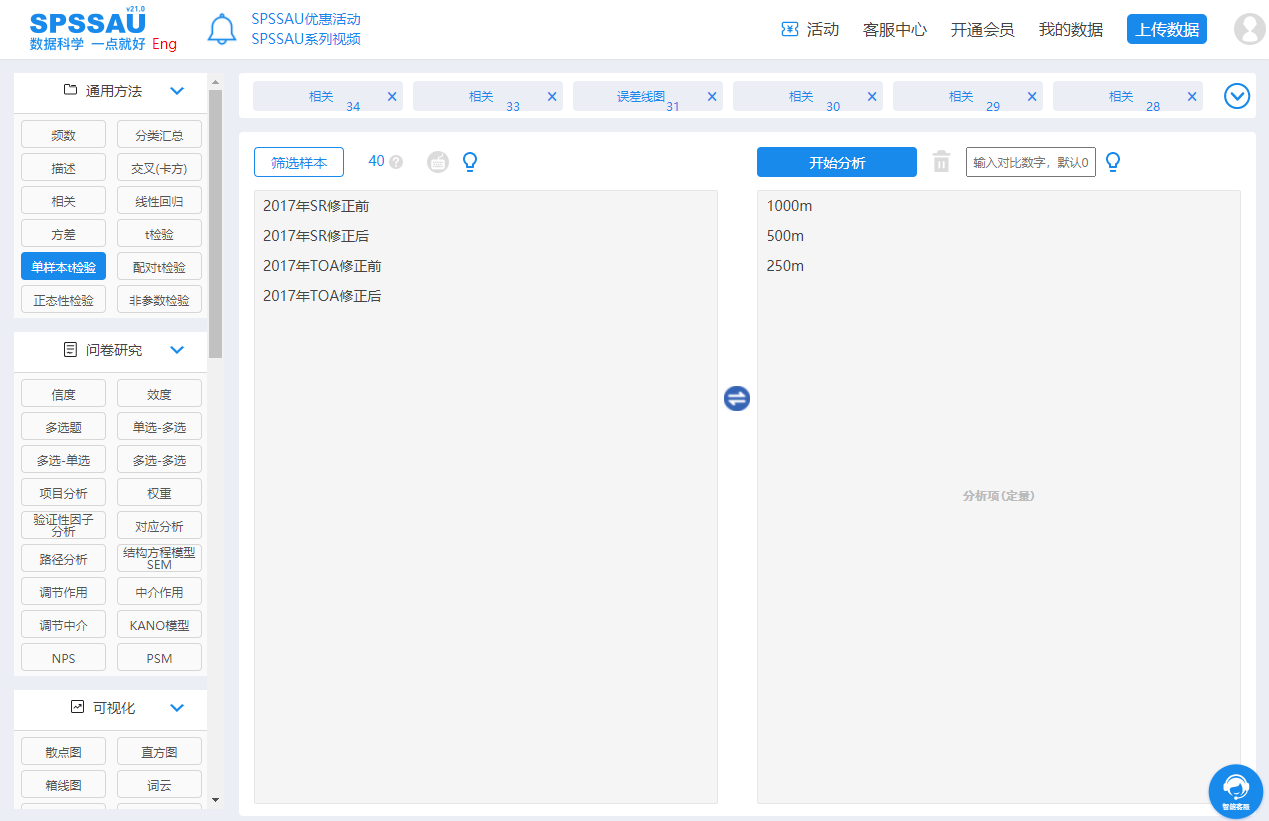
Task: Click the user avatar icon top right
Action: (x=1248, y=29)
